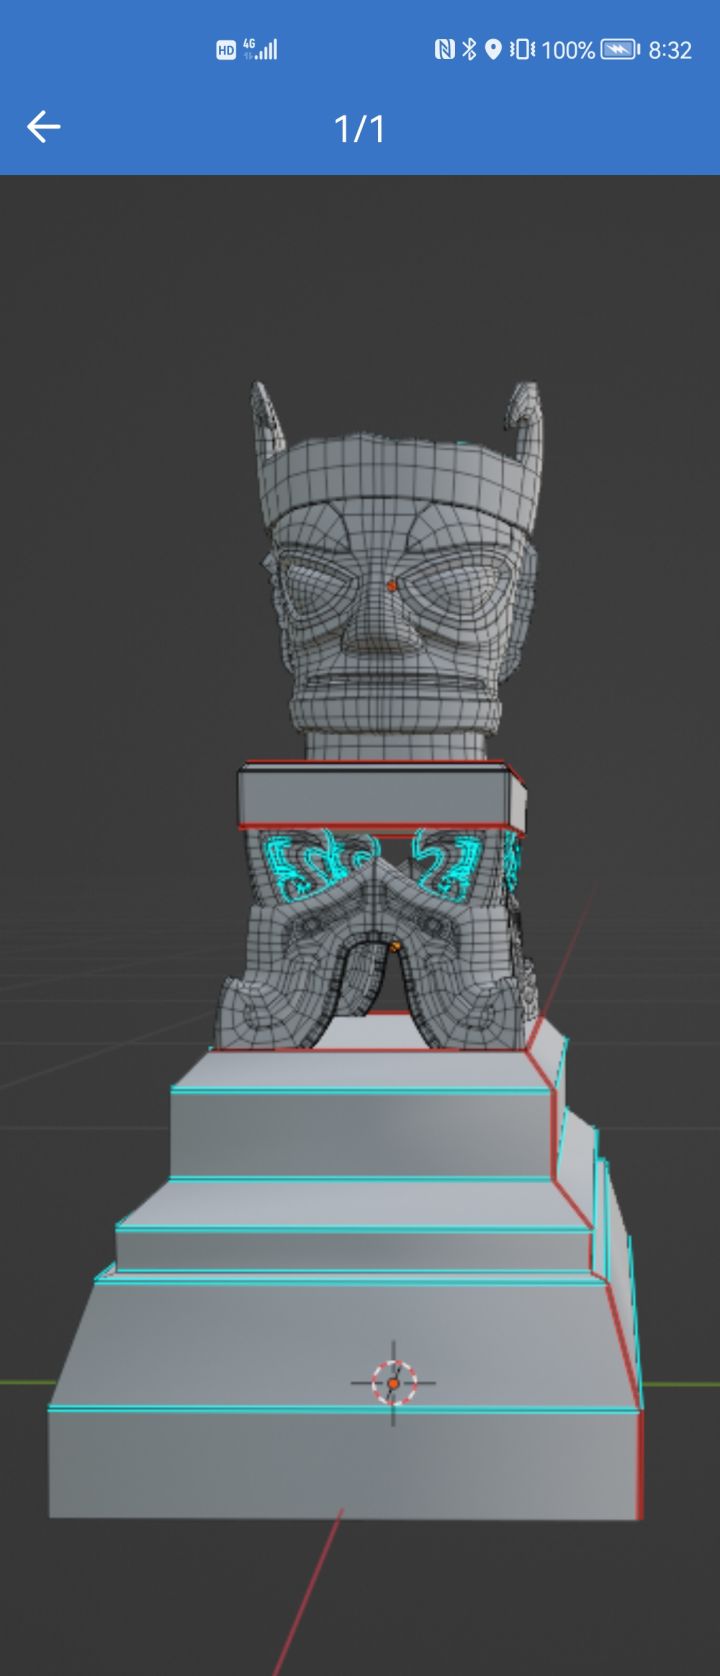Tap the HD call indicator icon
720x1676 pixels.
[x=226, y=50]
